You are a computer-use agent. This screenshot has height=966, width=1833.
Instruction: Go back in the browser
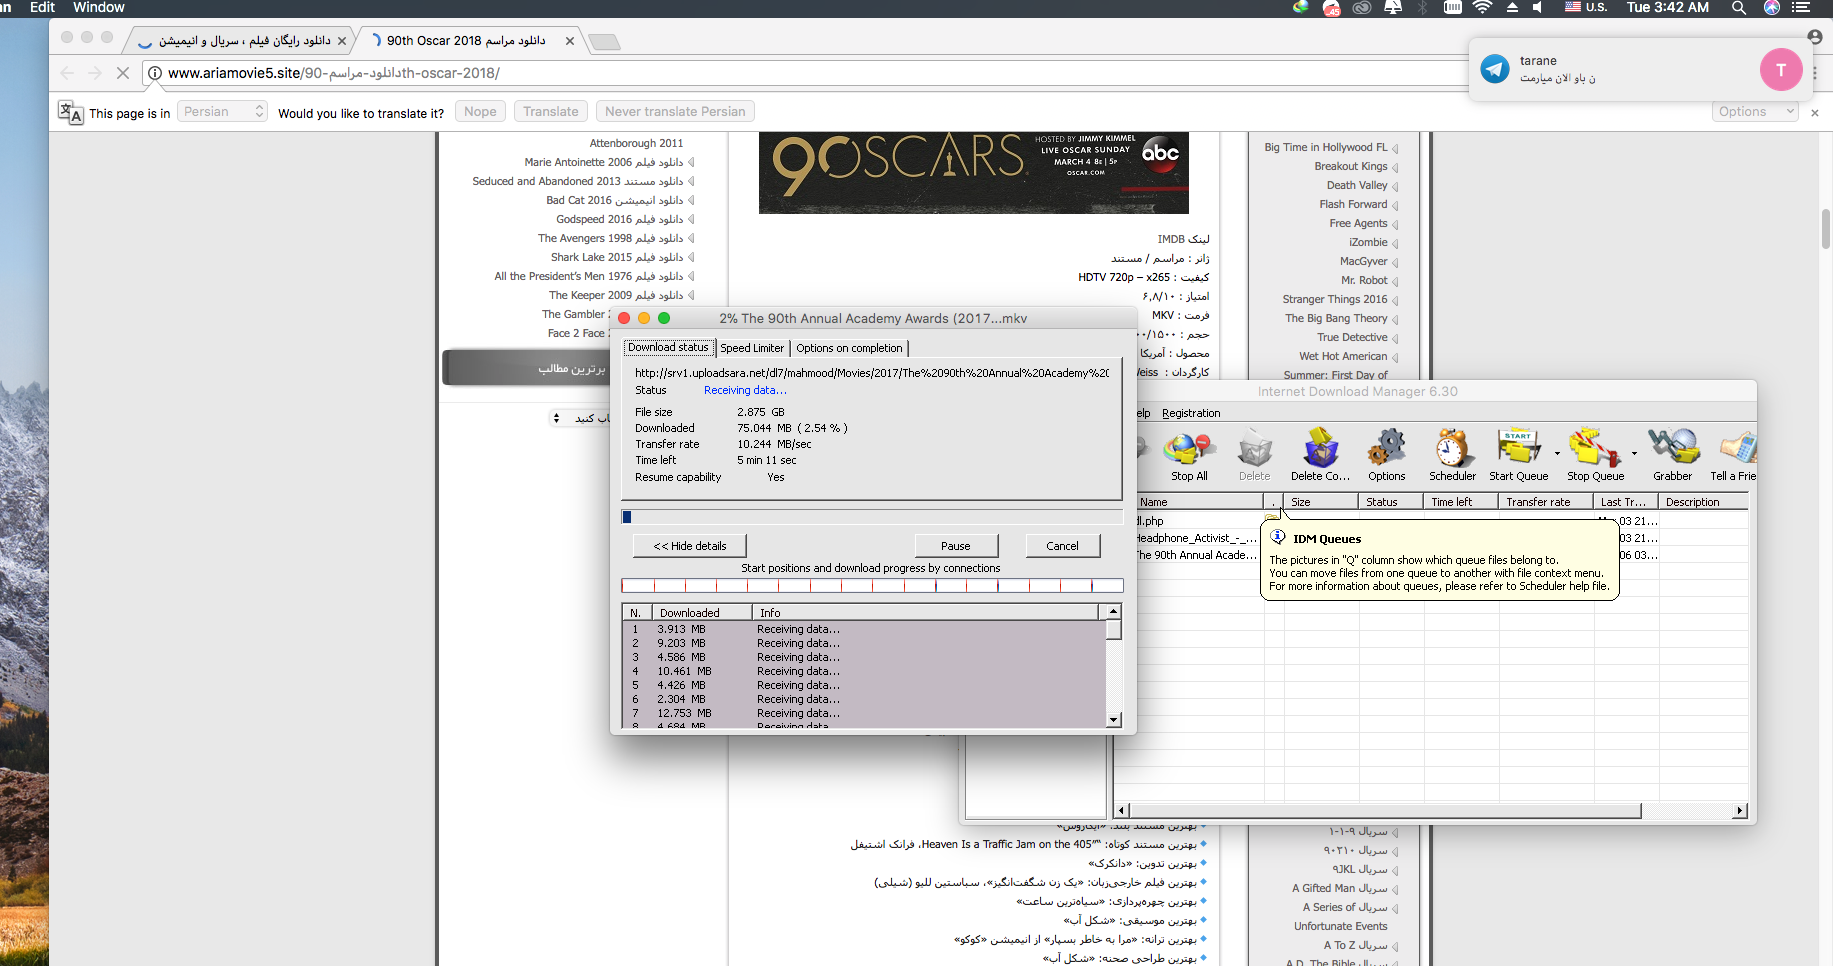pos(67,73)
